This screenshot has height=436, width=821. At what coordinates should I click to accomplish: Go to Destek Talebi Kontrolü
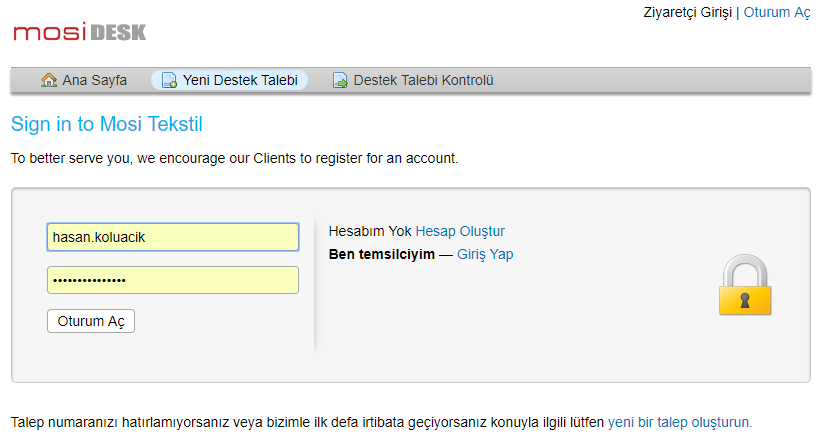coord(413,80)
